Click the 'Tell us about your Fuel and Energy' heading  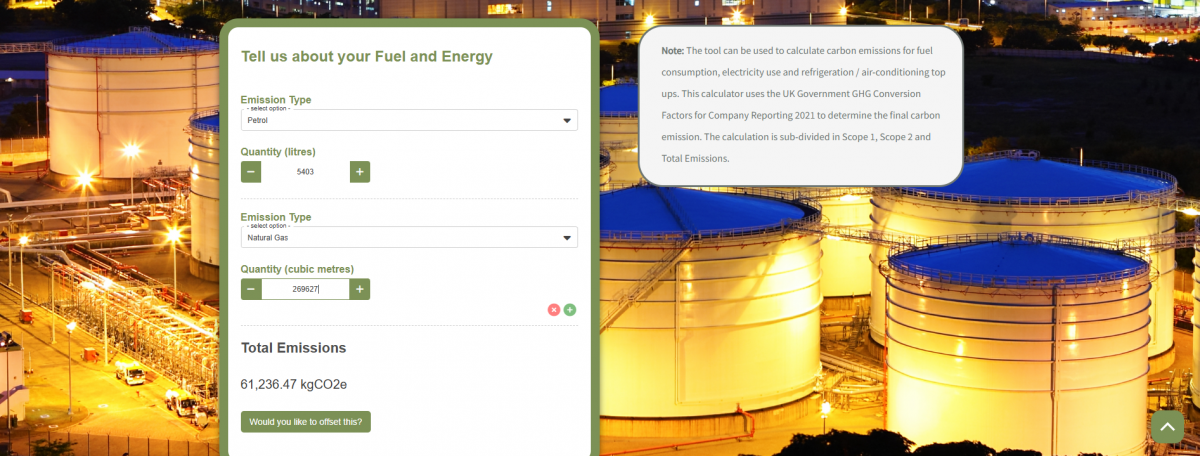click(367, 57)
